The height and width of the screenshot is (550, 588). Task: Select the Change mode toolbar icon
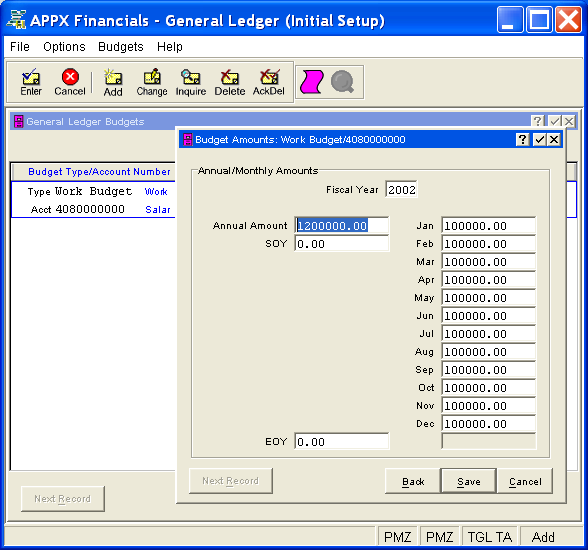(152, 82)
